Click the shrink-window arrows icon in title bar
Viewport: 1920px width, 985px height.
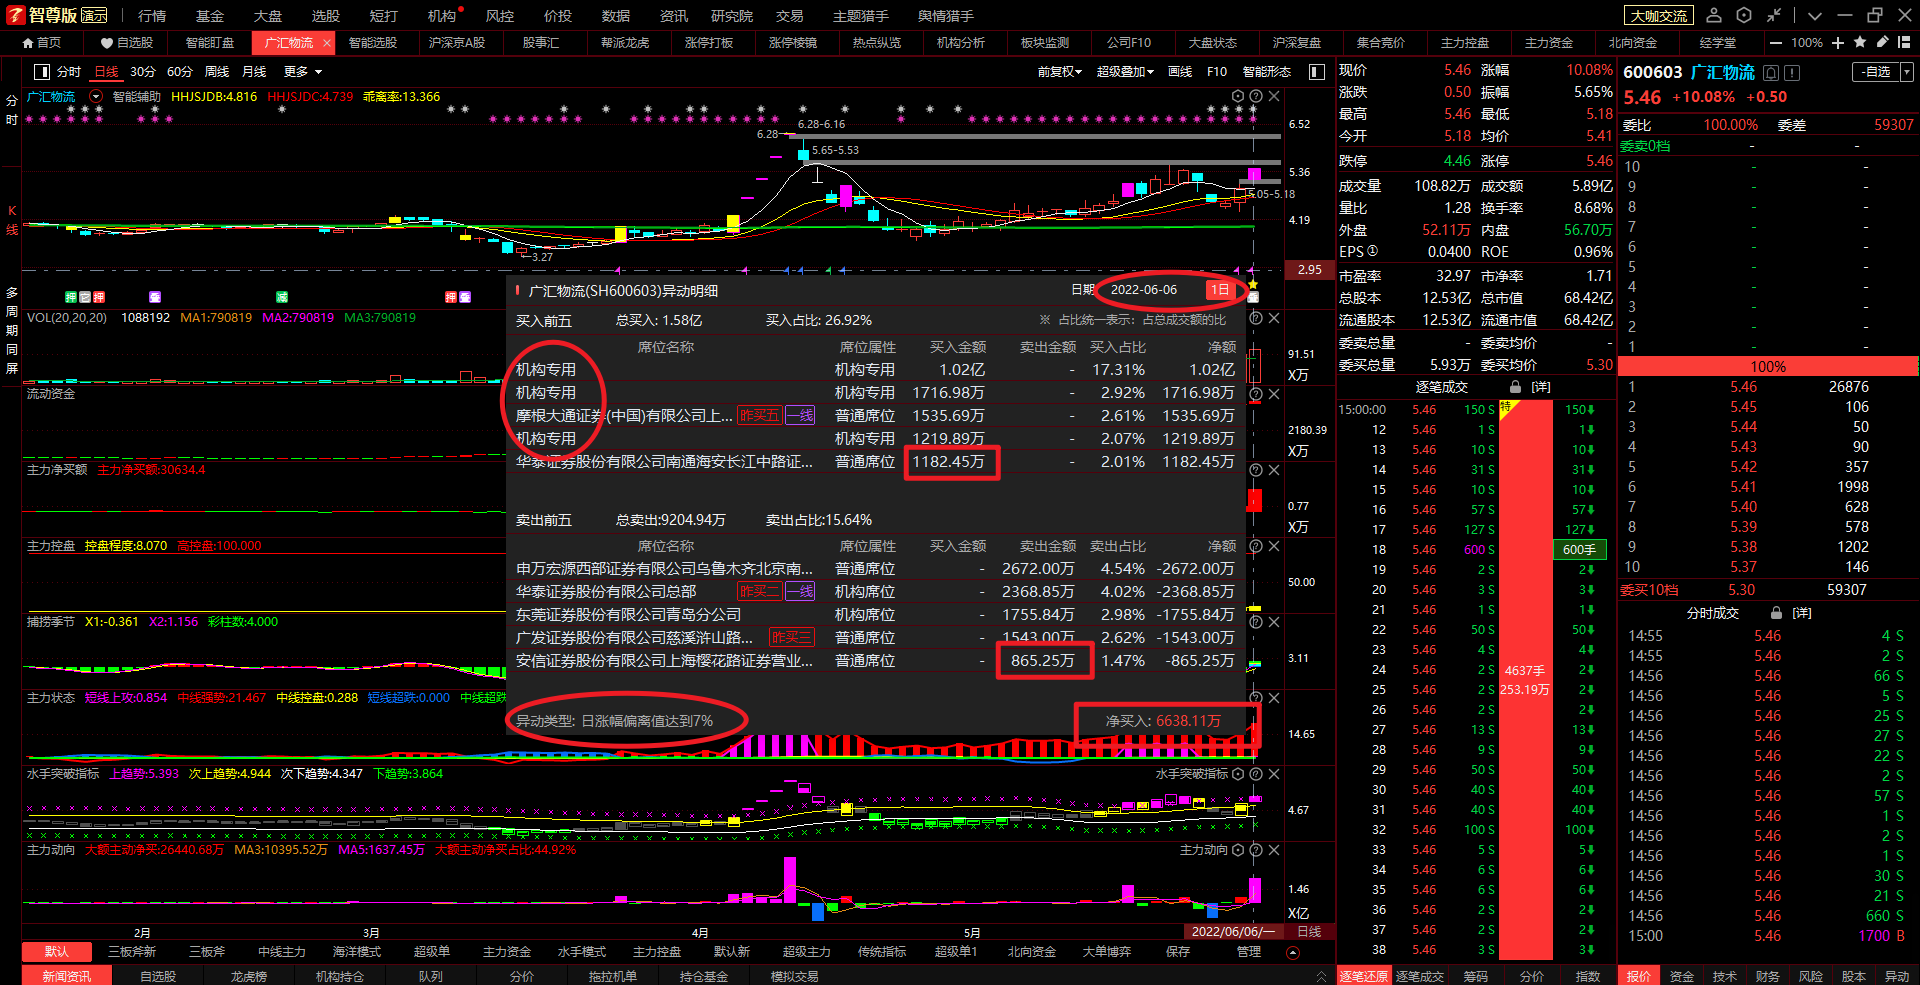pyautogui.click(x=1774, y=15)
